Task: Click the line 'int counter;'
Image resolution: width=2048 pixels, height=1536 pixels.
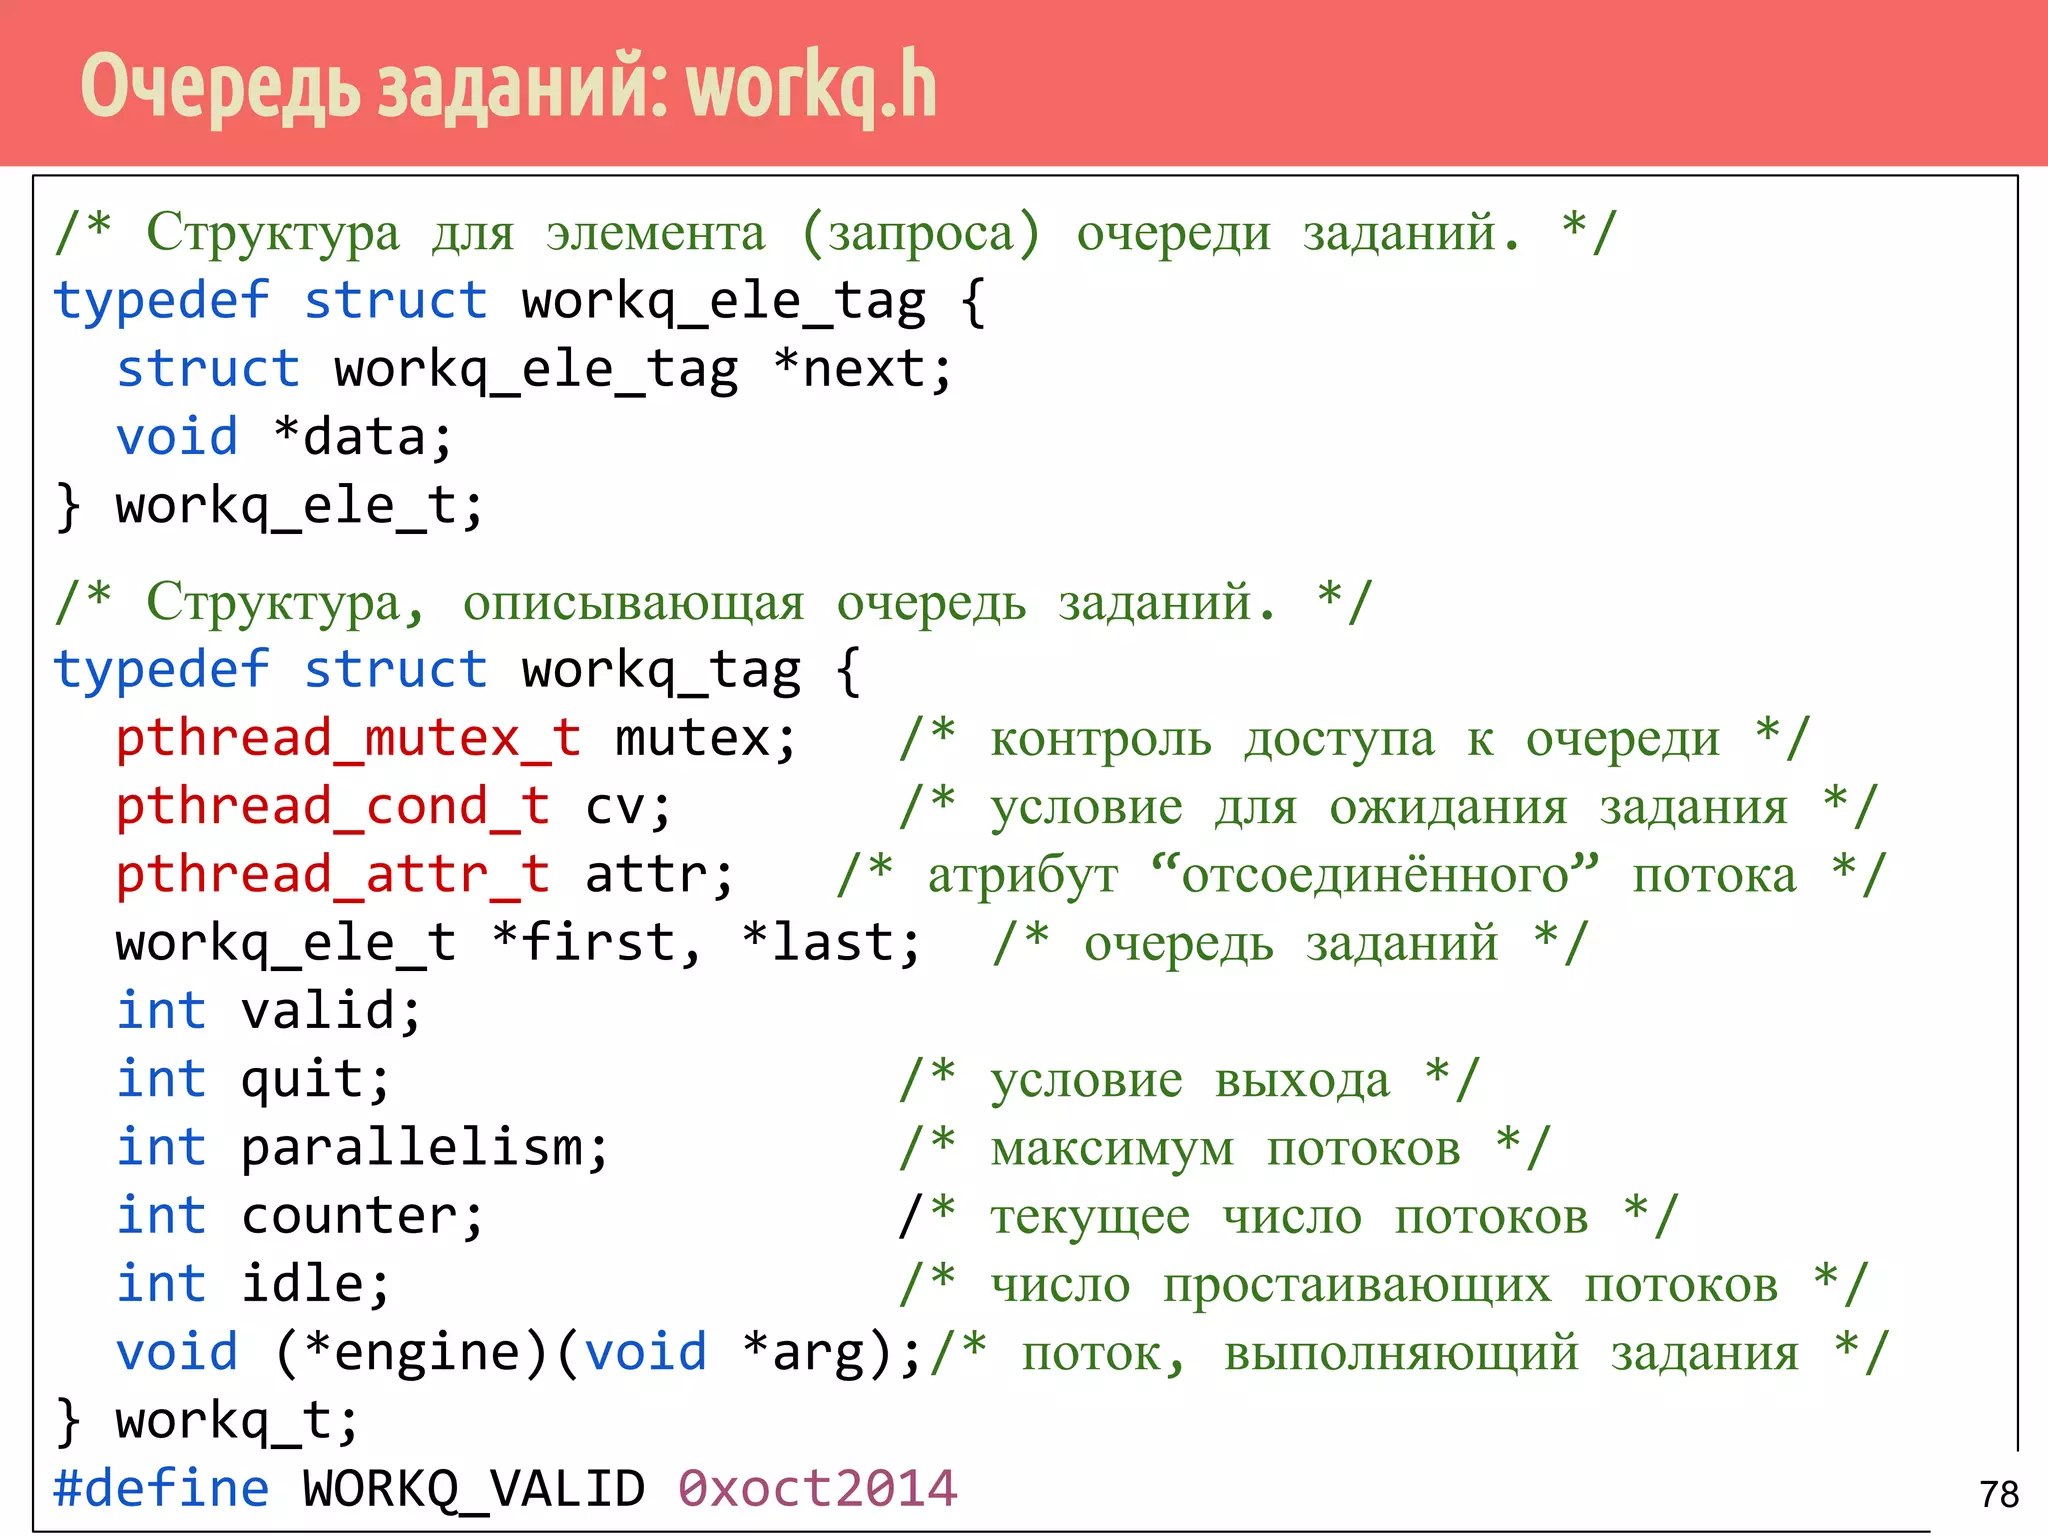Action: point(300,1216)
